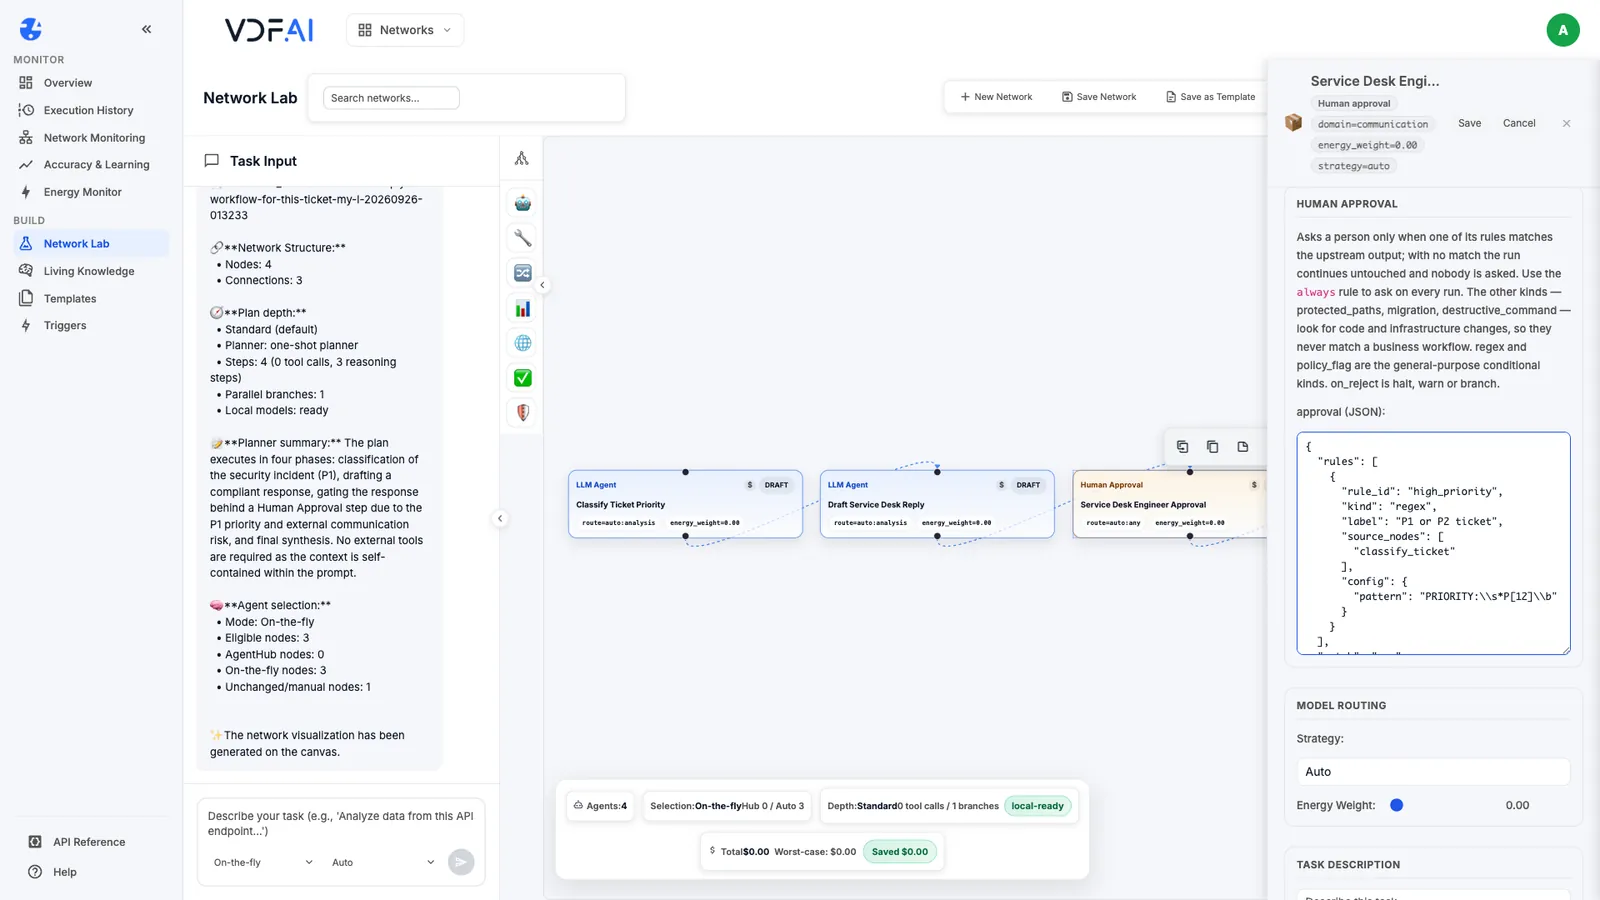Click the dollar icon on Draft Service Desk Reply
This screenshot has width=1600, height=900.
point(1001,485)
